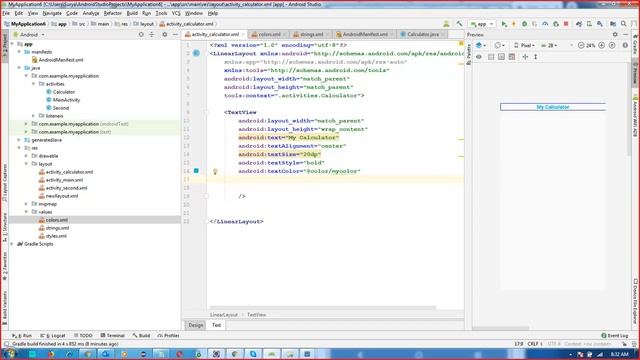Open the Pixel device dropdown in preview
This screenshot has width=640, height=360.
tap(524, 45)
